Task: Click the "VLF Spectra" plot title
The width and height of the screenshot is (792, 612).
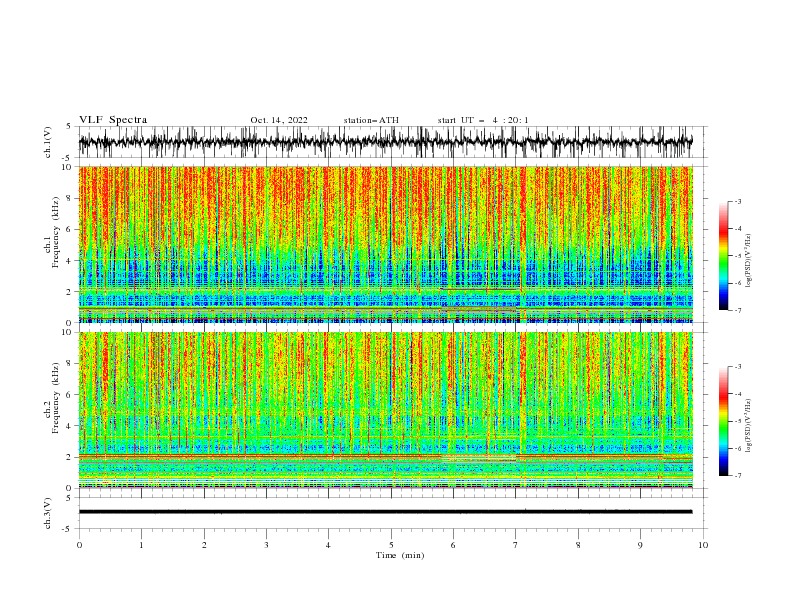Action: (113, 120)
